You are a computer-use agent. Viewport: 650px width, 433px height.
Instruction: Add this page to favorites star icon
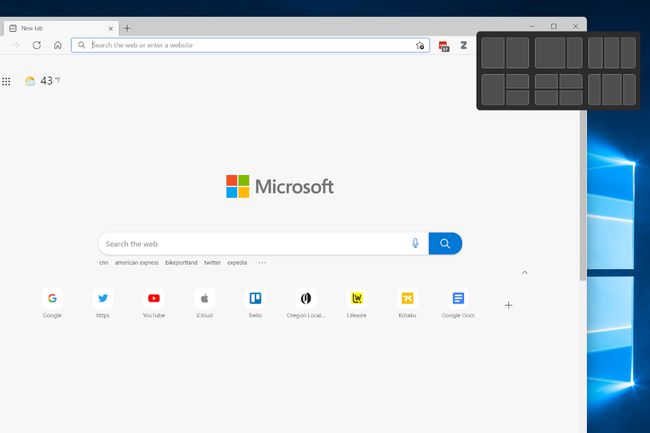pyautogui.click(x=420, y=45)
